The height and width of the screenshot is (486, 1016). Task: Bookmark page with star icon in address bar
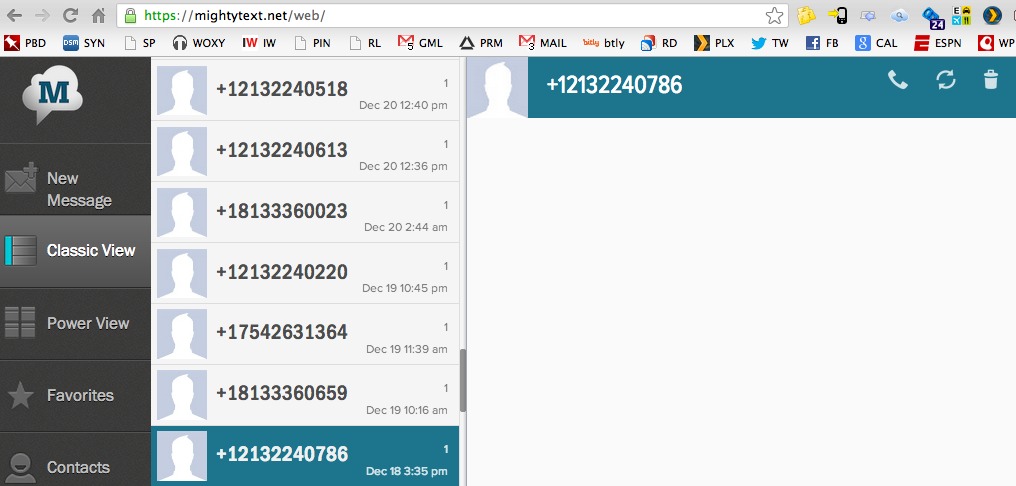point(774,16)
